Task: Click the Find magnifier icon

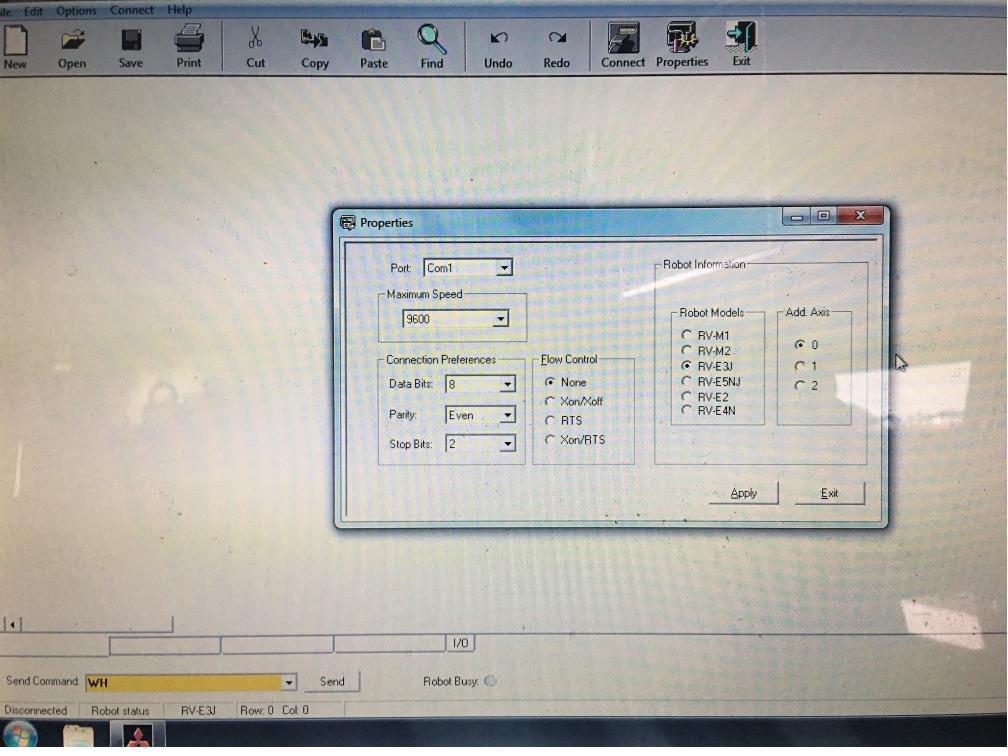Action: point(431,39)
